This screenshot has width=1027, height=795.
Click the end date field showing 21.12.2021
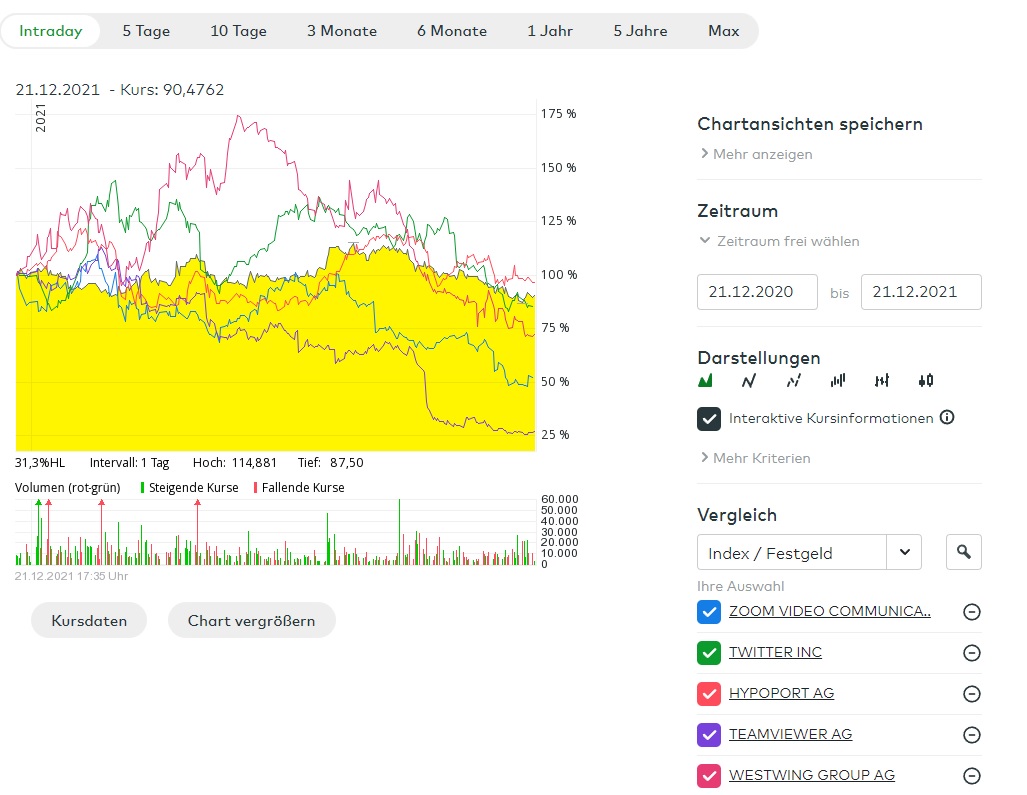tap(920, 291)
